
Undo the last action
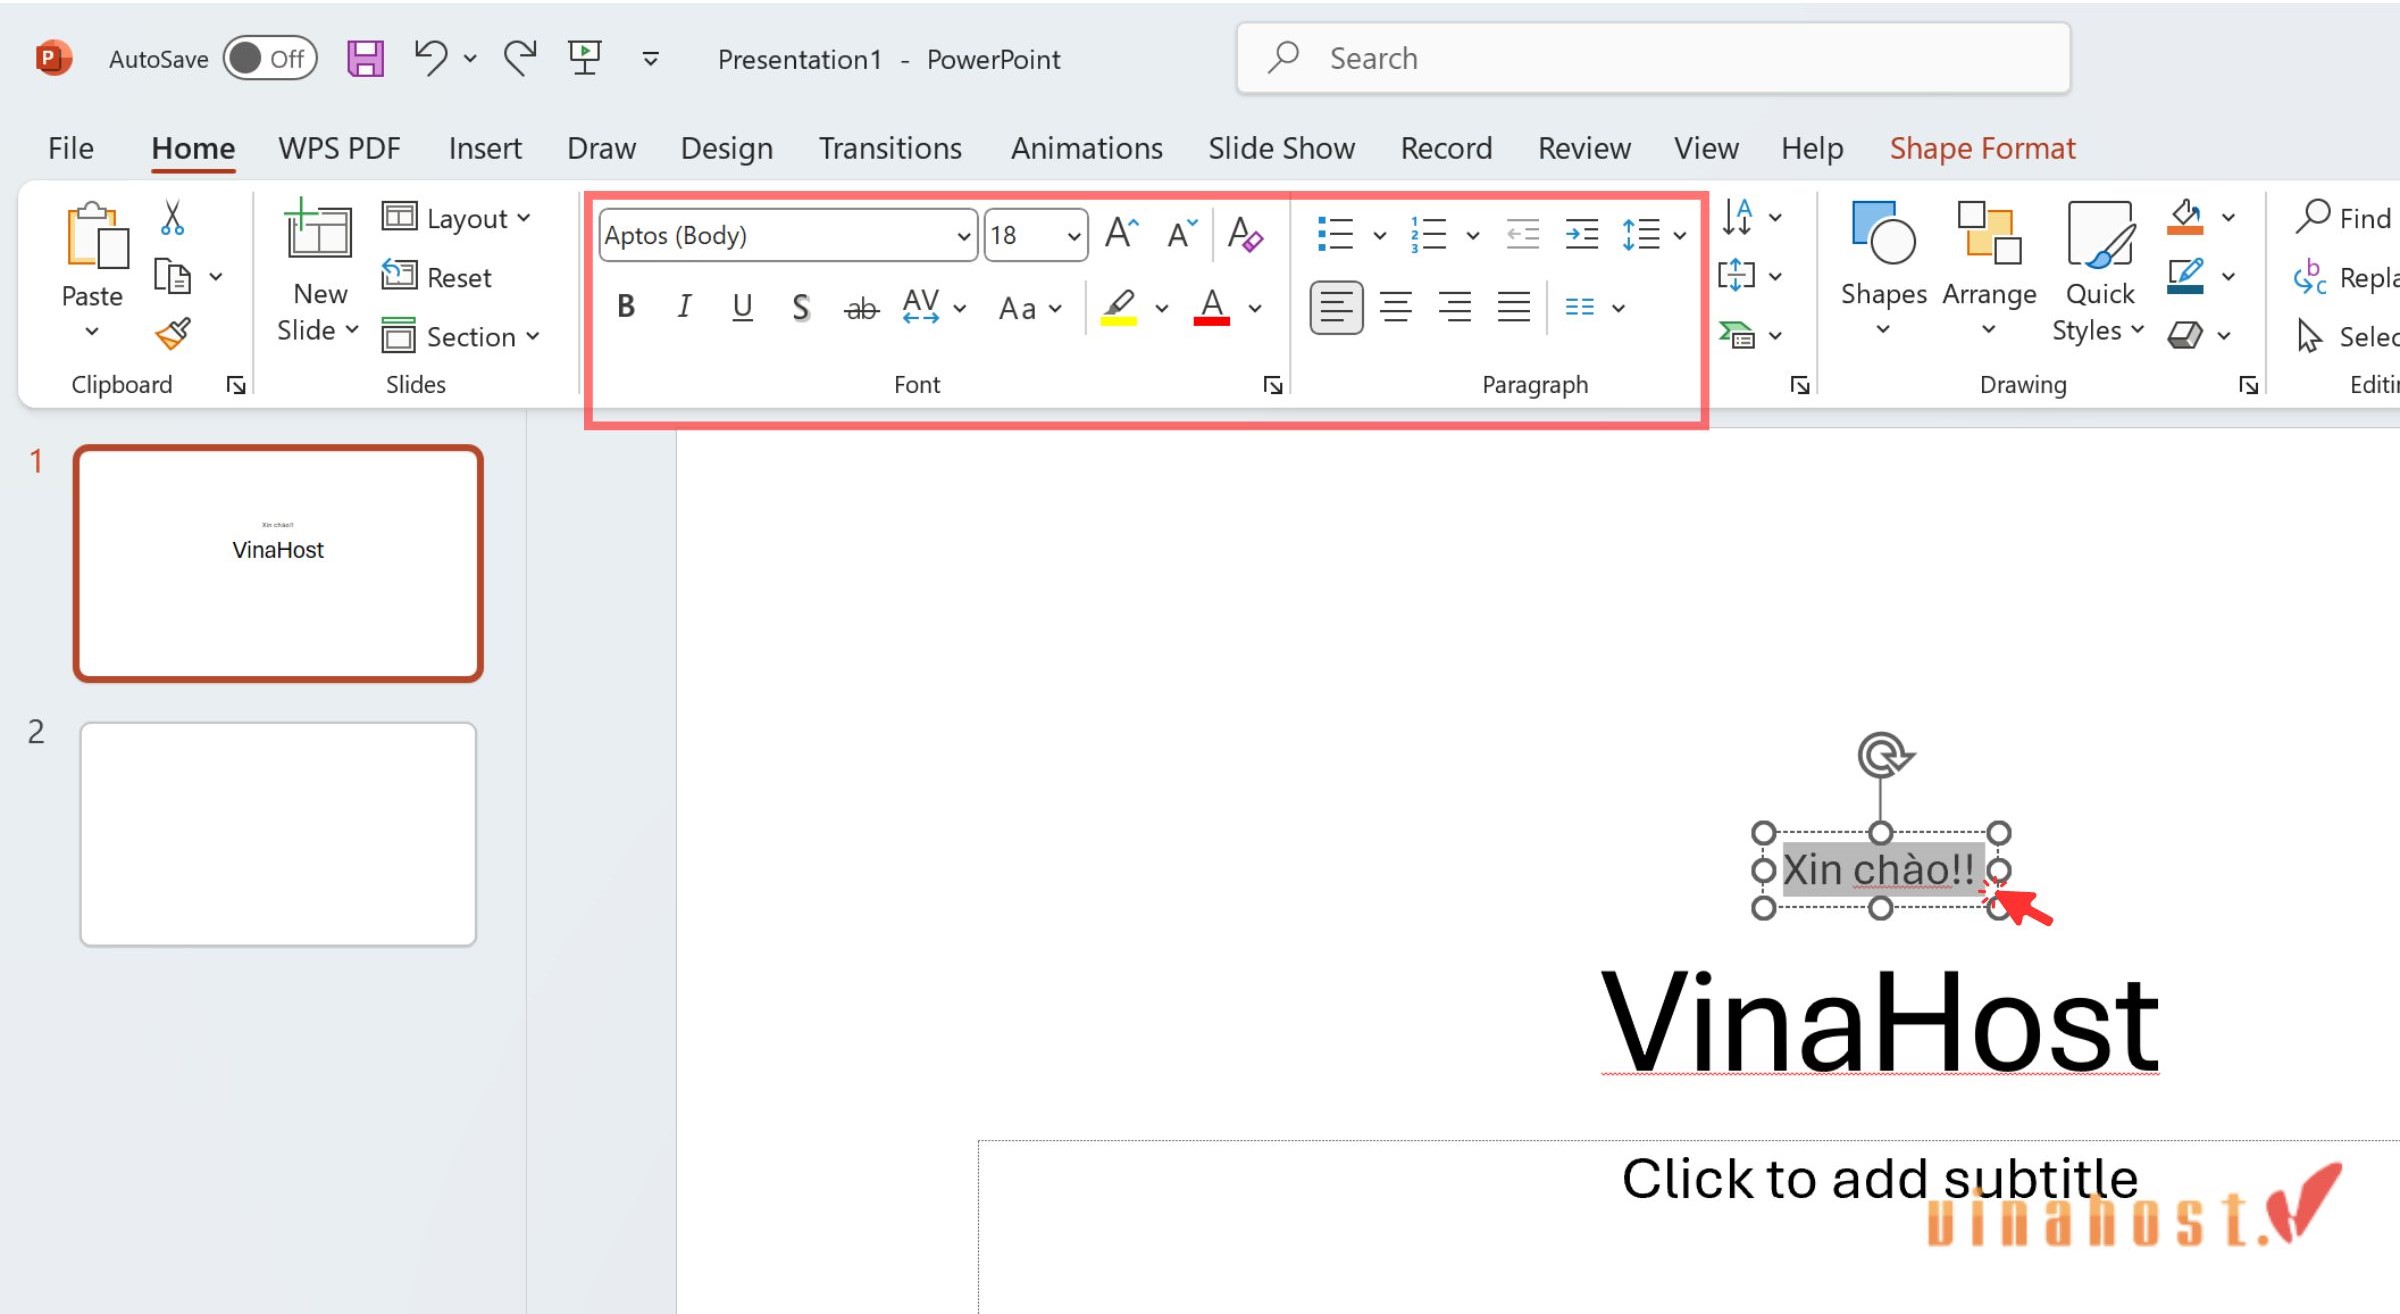point(431,58)
